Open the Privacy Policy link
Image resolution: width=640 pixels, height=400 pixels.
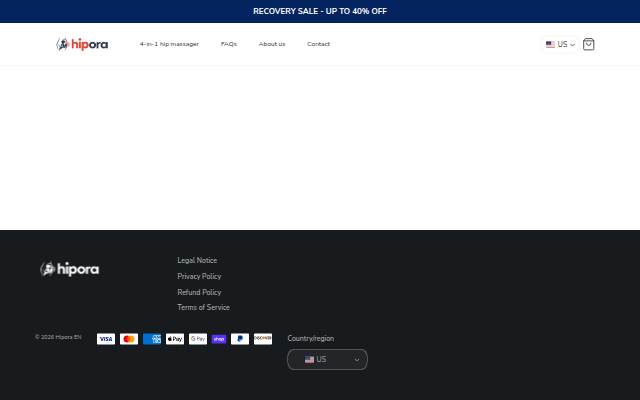tap(199, 276)
